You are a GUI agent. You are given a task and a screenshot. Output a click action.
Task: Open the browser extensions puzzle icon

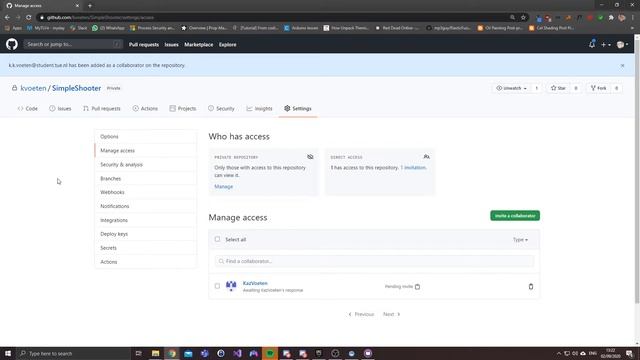coord(611,18)
